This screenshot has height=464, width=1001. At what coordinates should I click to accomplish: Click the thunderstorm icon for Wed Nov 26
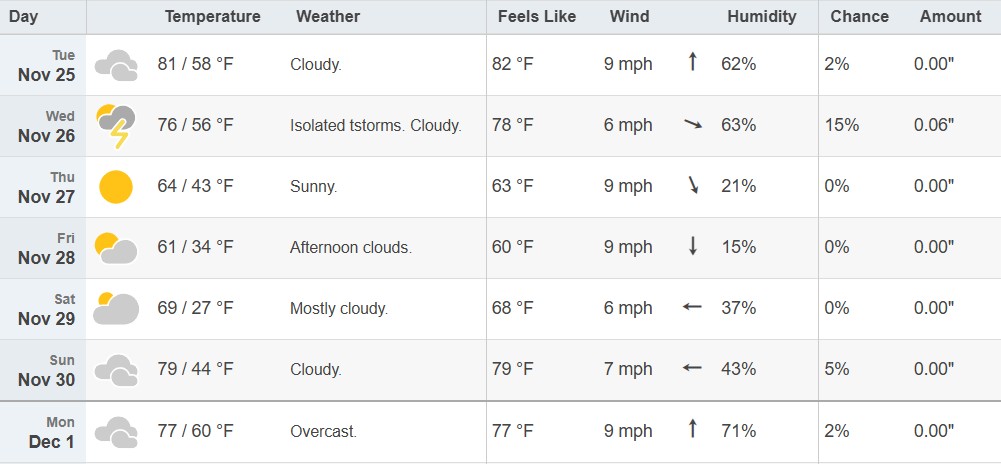coord(114,126)
